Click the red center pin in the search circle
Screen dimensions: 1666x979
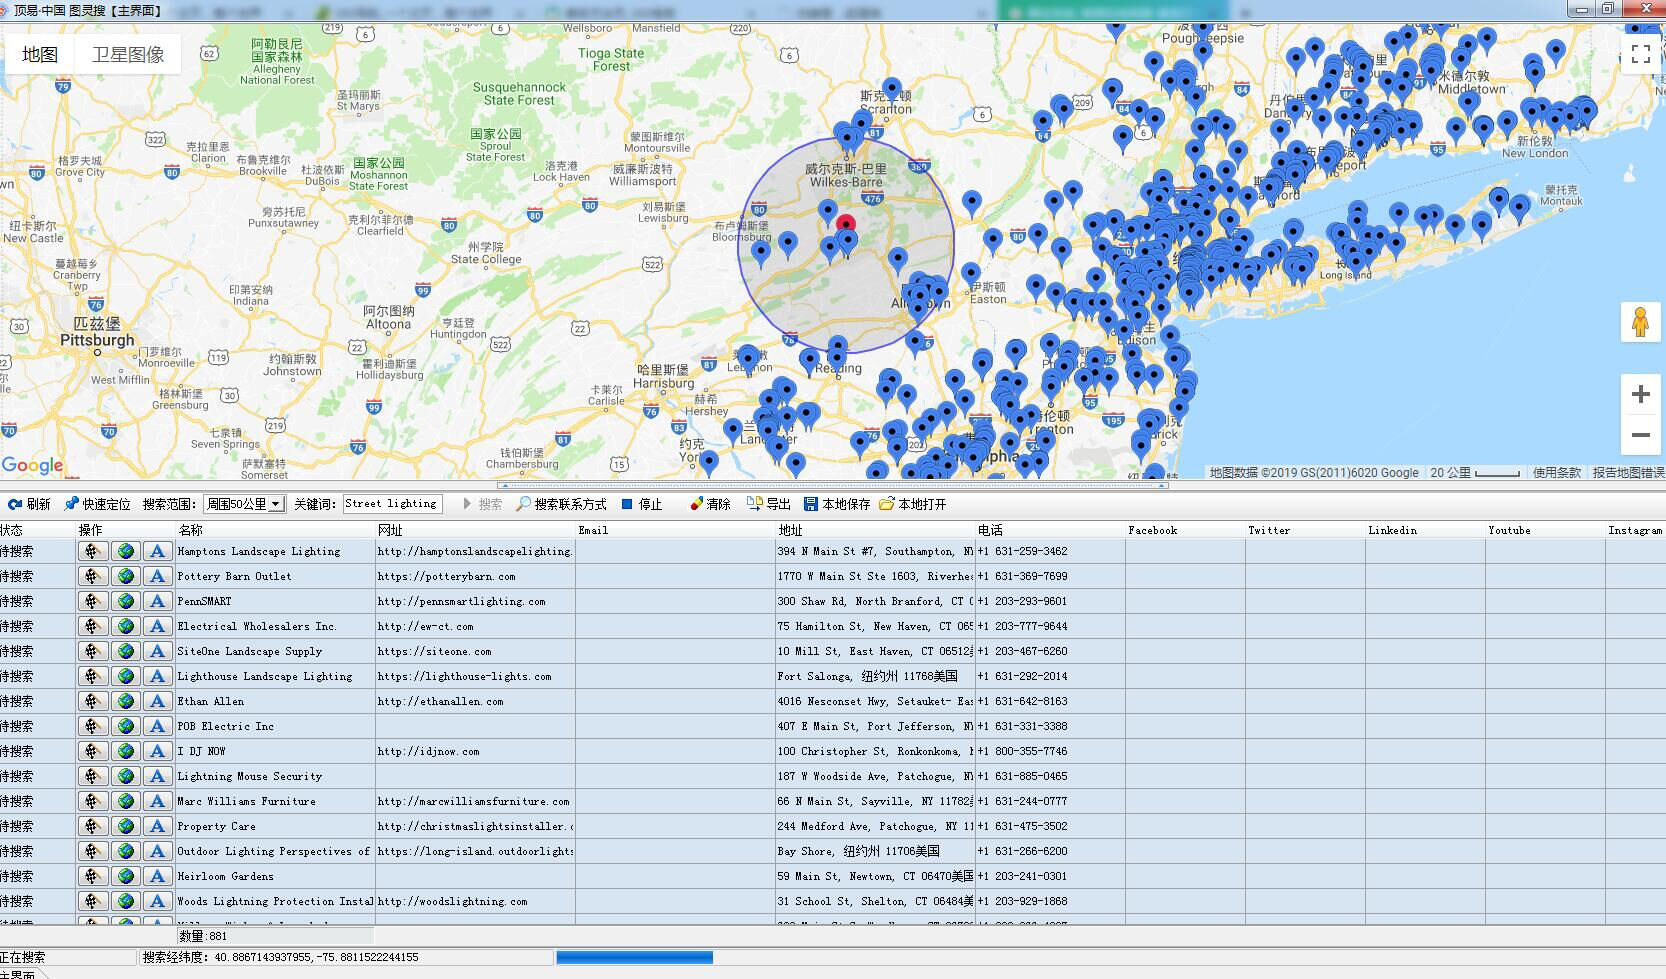846,225
